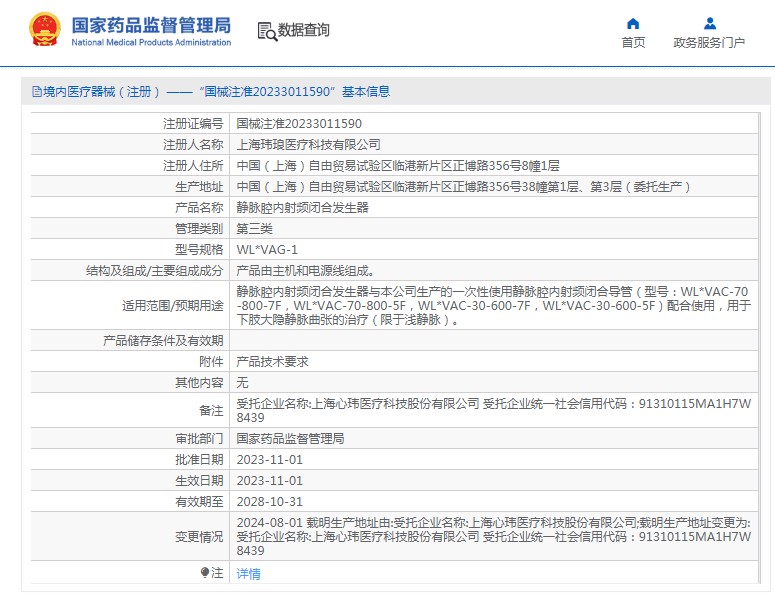This screenshot has height=603, width=775.
Task: Click the 批准日期 label
Action: pyautogui.click(x=199, y=460)
